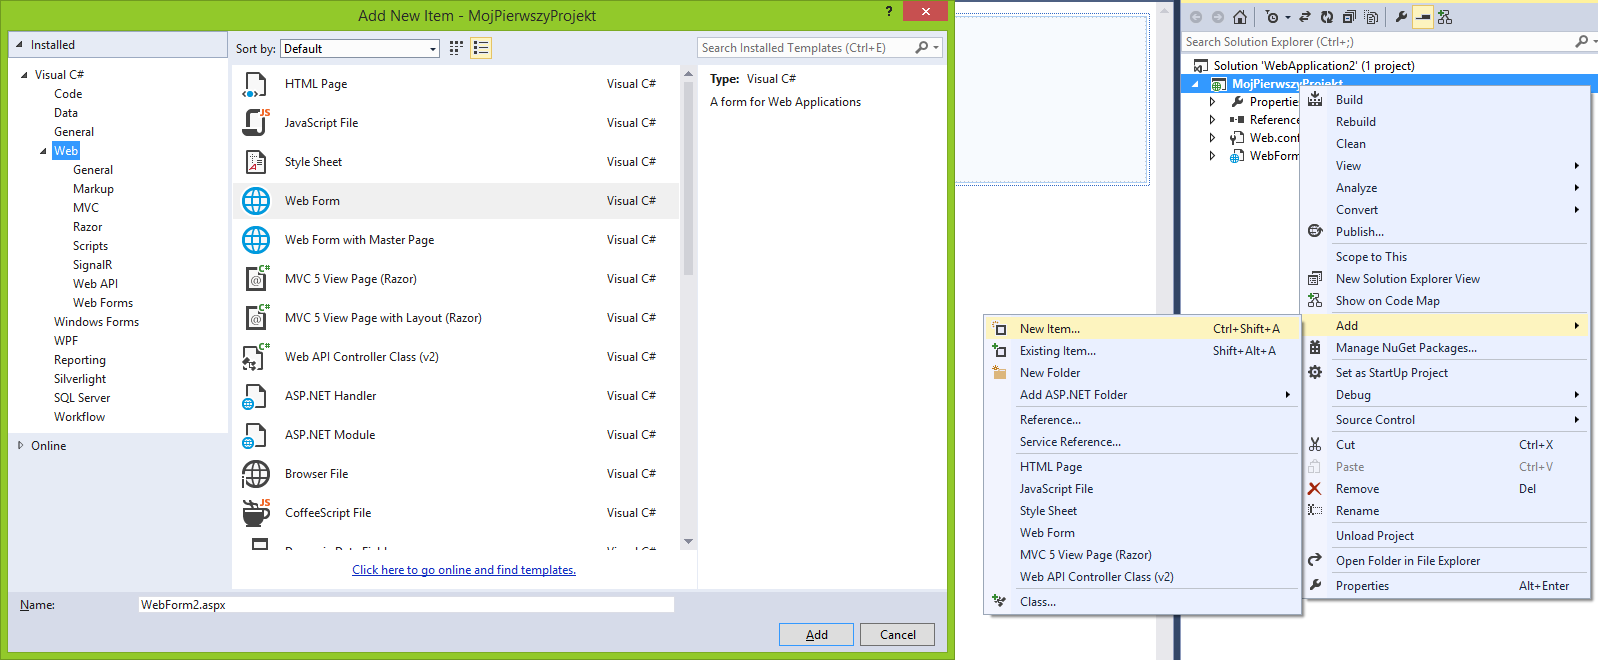
Task: Select the MVC category under Web
Action: pos(86,208)
